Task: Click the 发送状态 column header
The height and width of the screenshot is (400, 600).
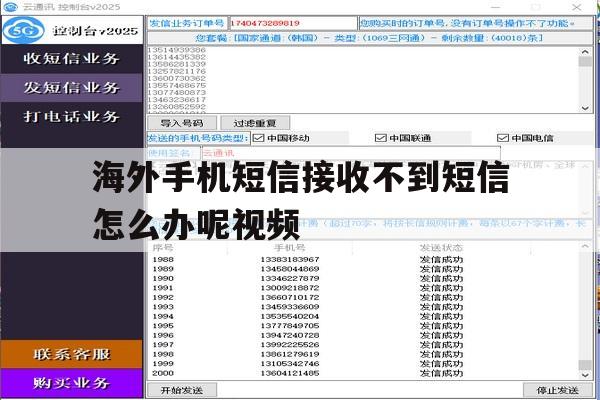Action: (x=441, y=248)
